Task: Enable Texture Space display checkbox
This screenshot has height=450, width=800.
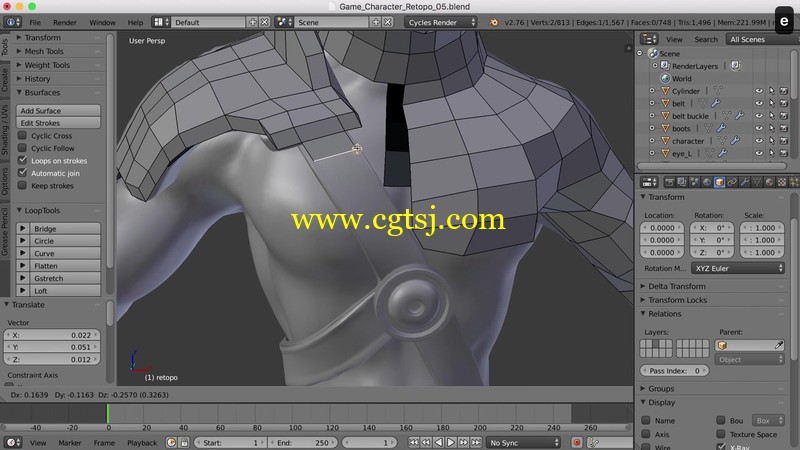Action: 721,434
